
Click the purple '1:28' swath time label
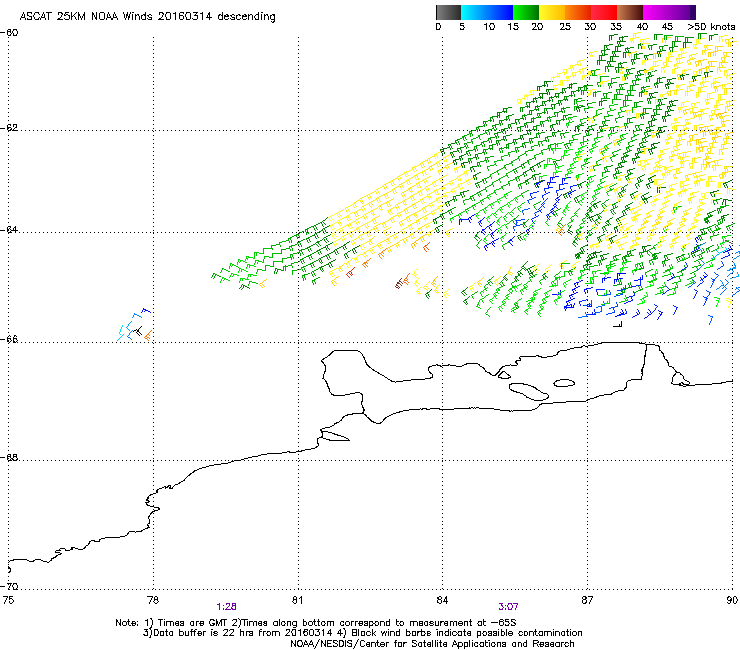coord(227,607)
